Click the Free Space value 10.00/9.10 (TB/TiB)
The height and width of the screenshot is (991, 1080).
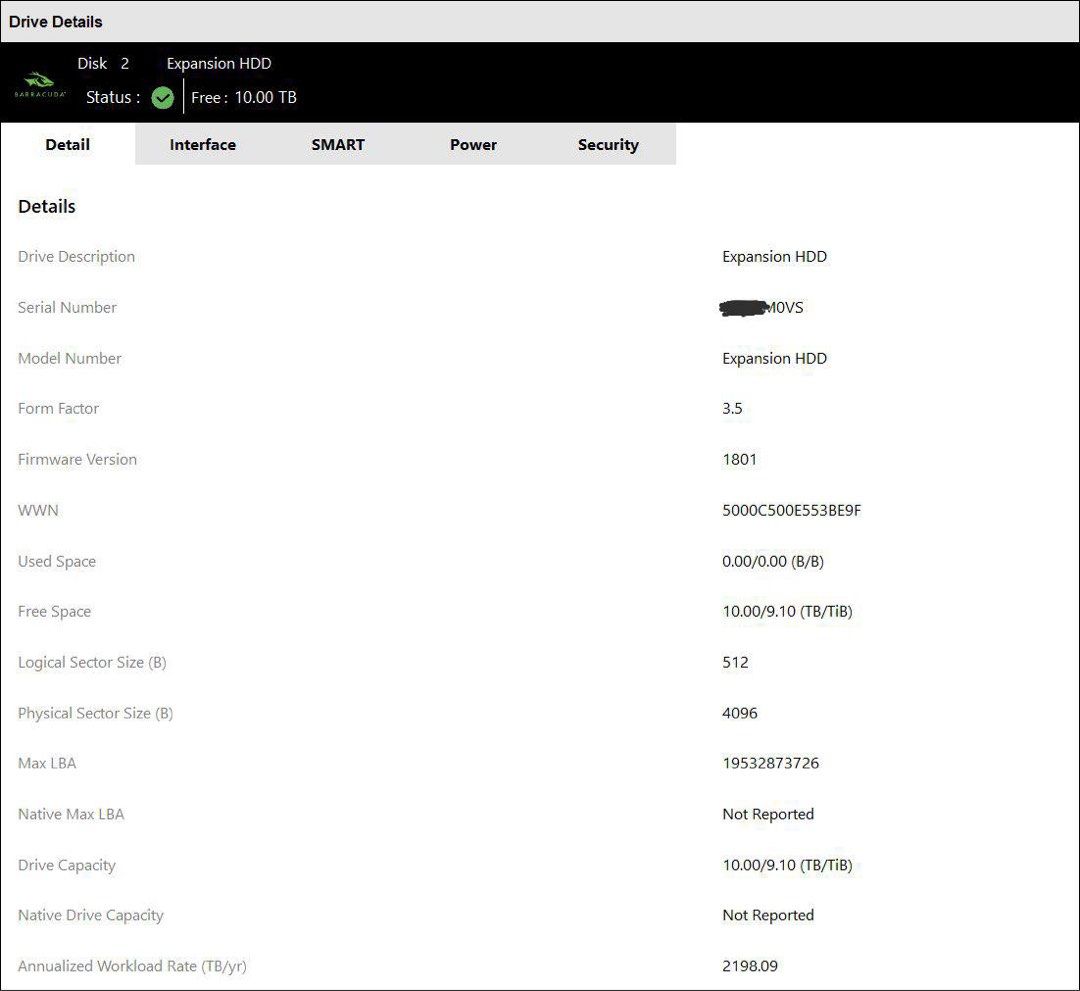pos(787,612)
